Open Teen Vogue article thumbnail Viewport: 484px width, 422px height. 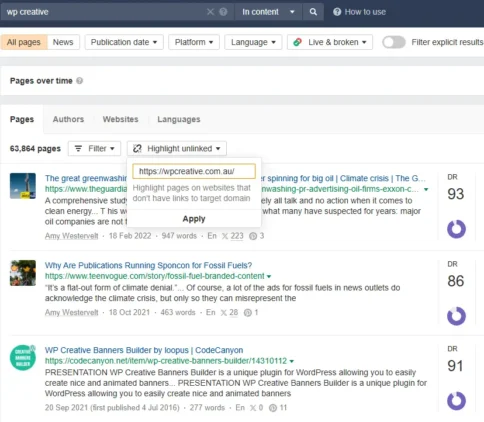pos(23,273)
